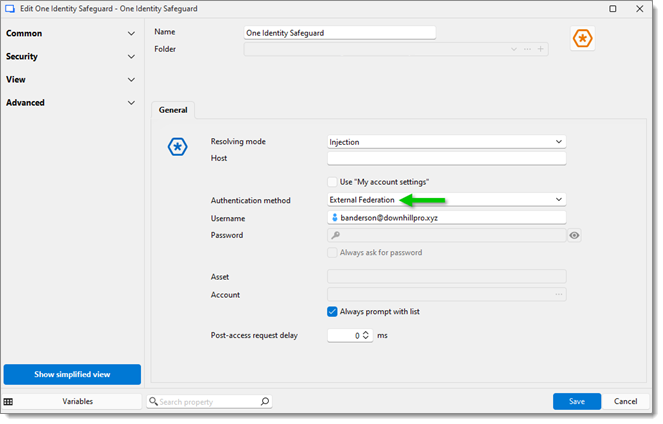Maximize the edit window
Viewport: 663px width, 424px height.
coord(613,9)
